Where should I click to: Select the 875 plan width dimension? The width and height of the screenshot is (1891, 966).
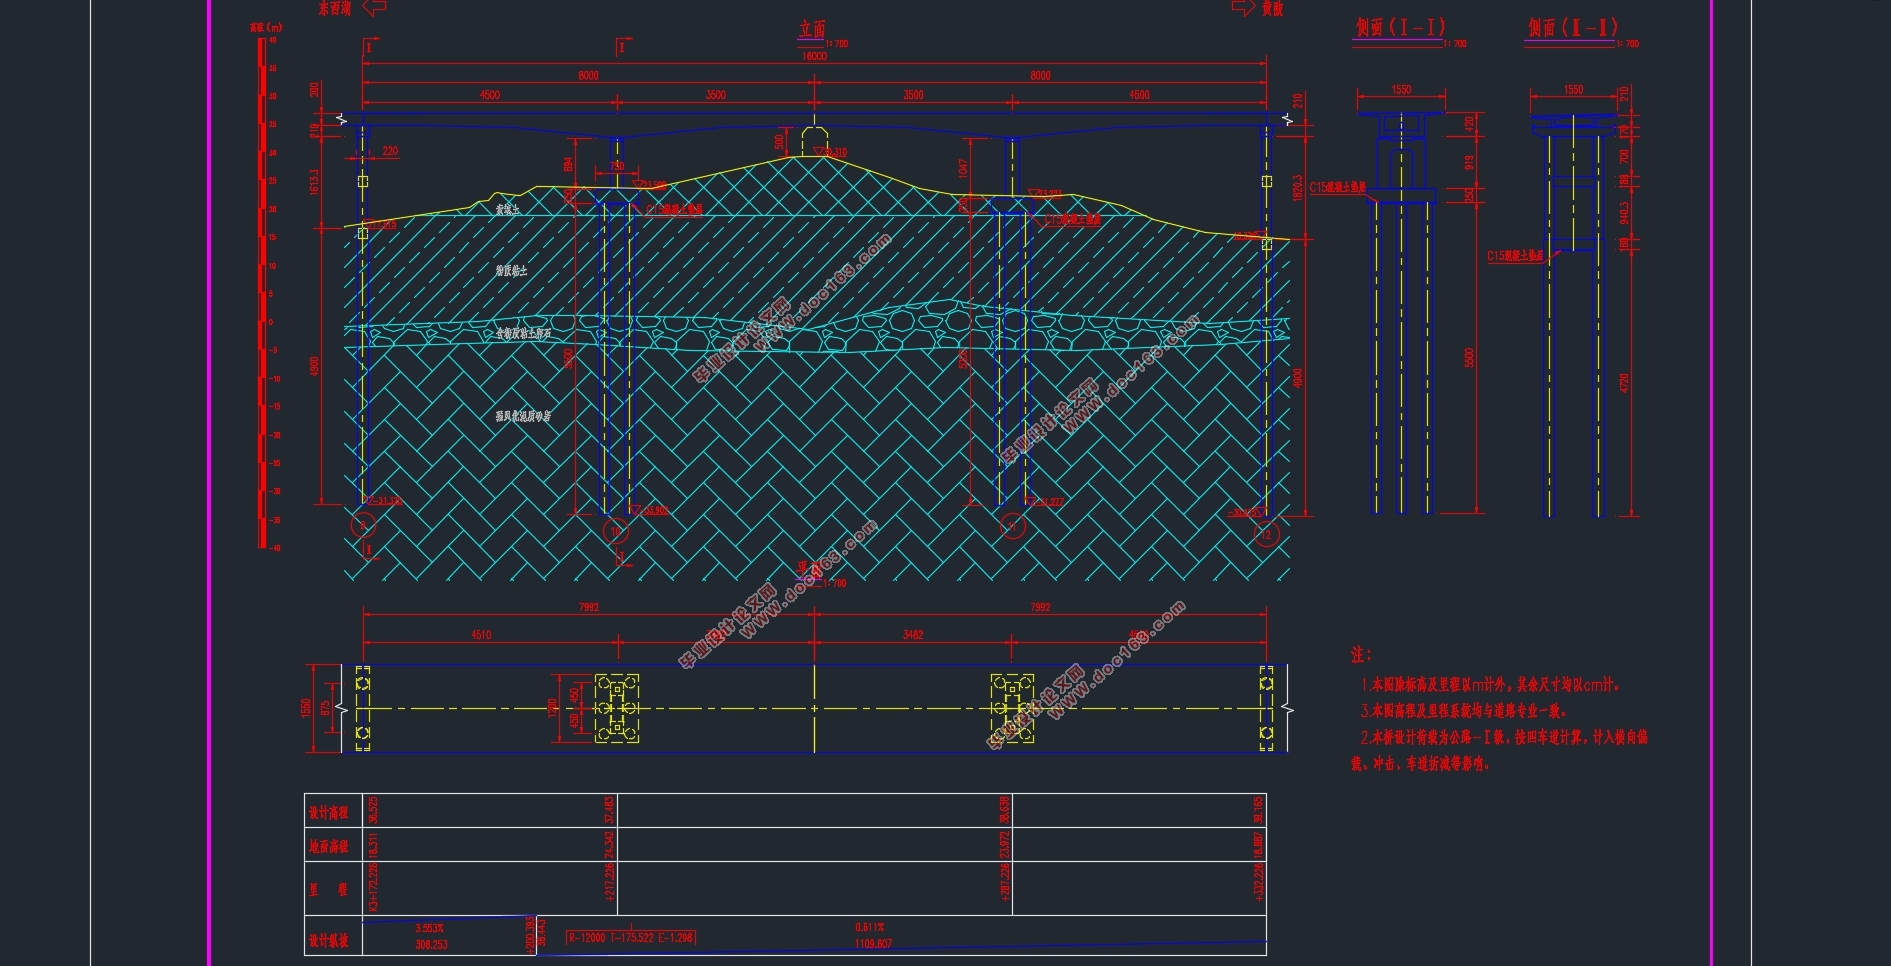coord(325,708)
